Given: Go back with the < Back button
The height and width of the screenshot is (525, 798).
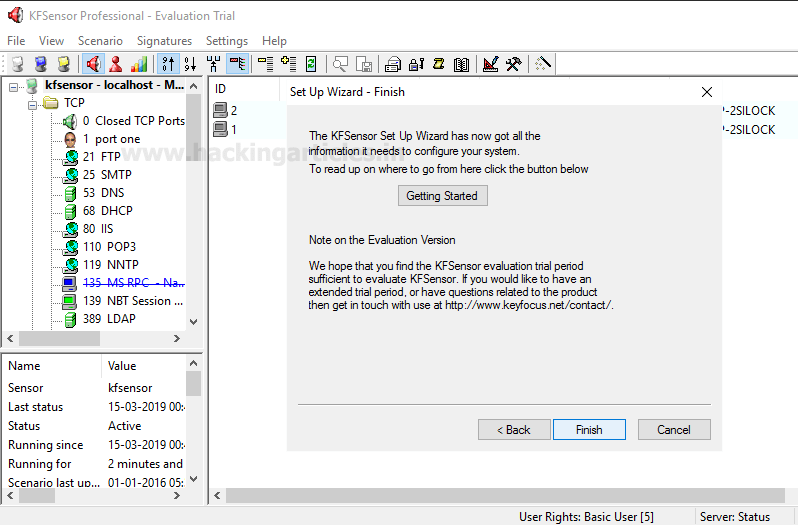Looking at the screenshot, I should 514,430.
